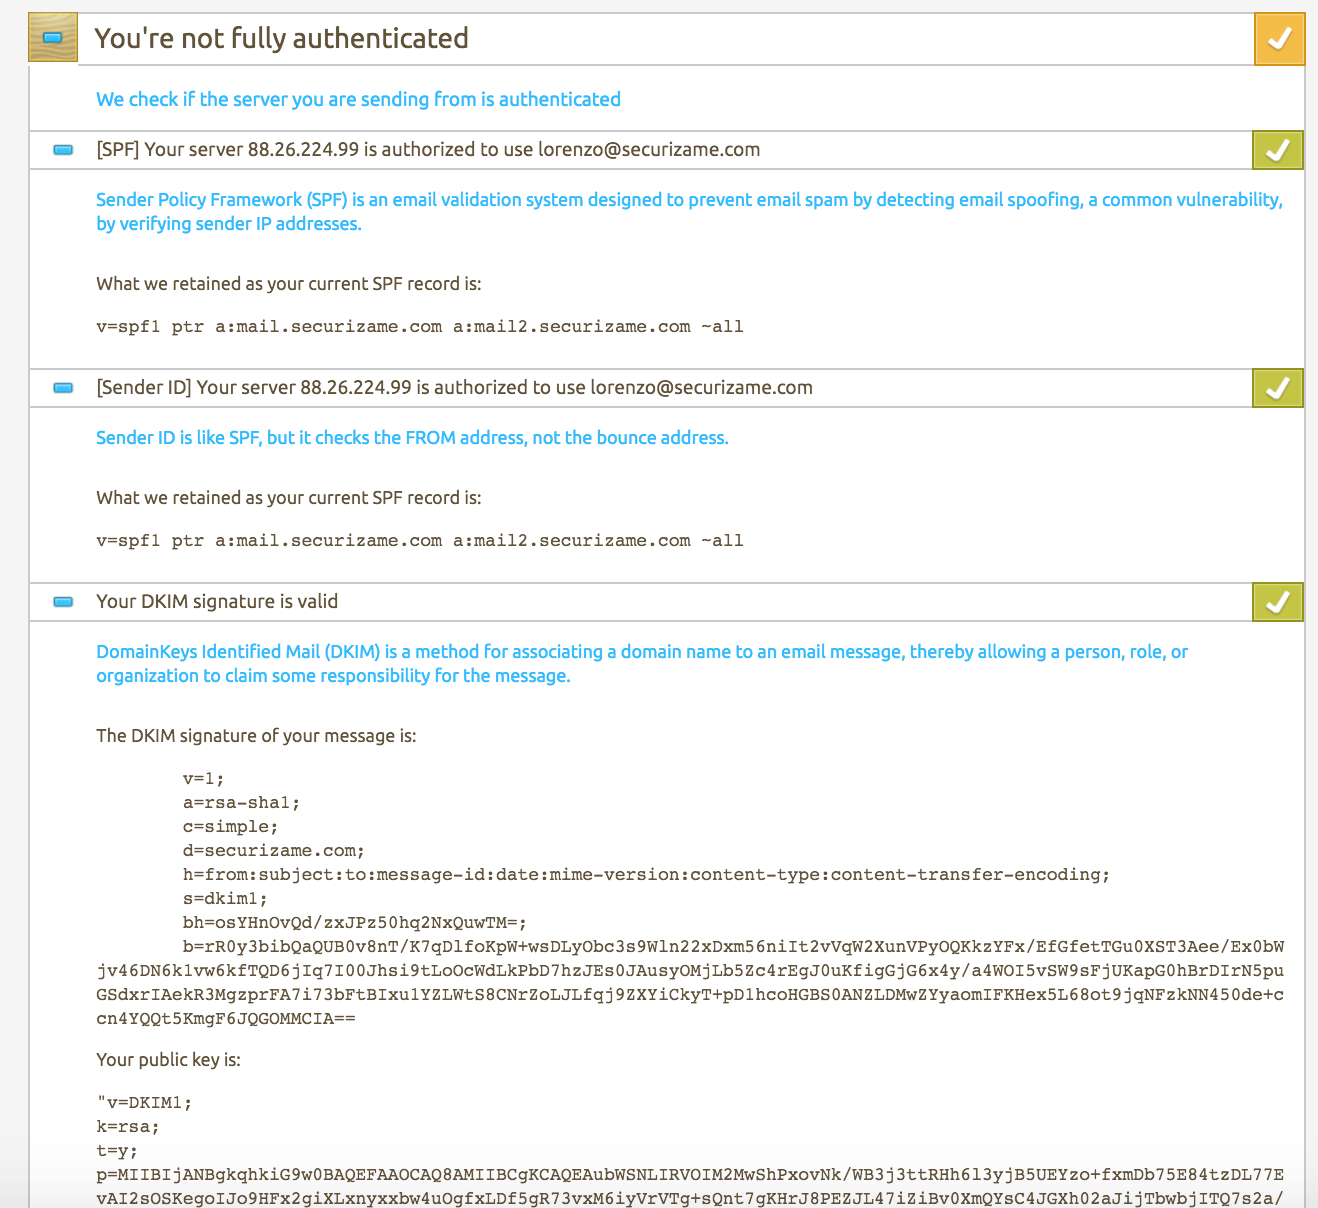Click the DKIM green checkmark badge
The image size is (1318, 1208).
(1277, 602)
